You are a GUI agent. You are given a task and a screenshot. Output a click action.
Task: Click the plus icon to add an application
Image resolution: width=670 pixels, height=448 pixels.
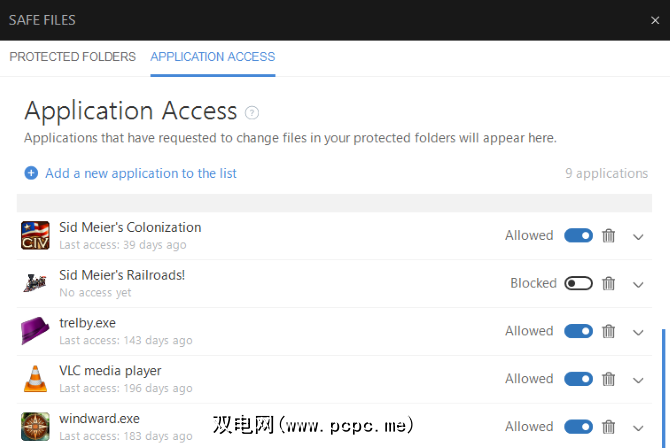[31, 173]
